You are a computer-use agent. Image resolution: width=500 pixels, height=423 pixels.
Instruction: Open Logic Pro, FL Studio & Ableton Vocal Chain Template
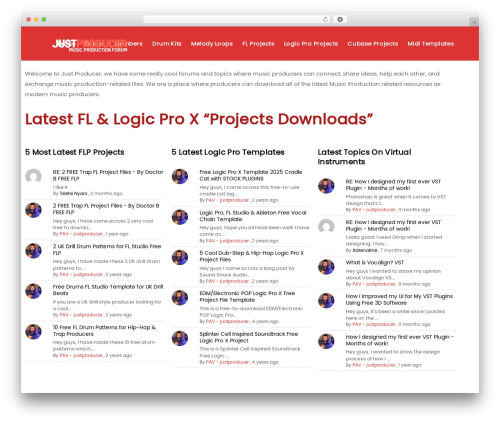click(x=253, y=216)
